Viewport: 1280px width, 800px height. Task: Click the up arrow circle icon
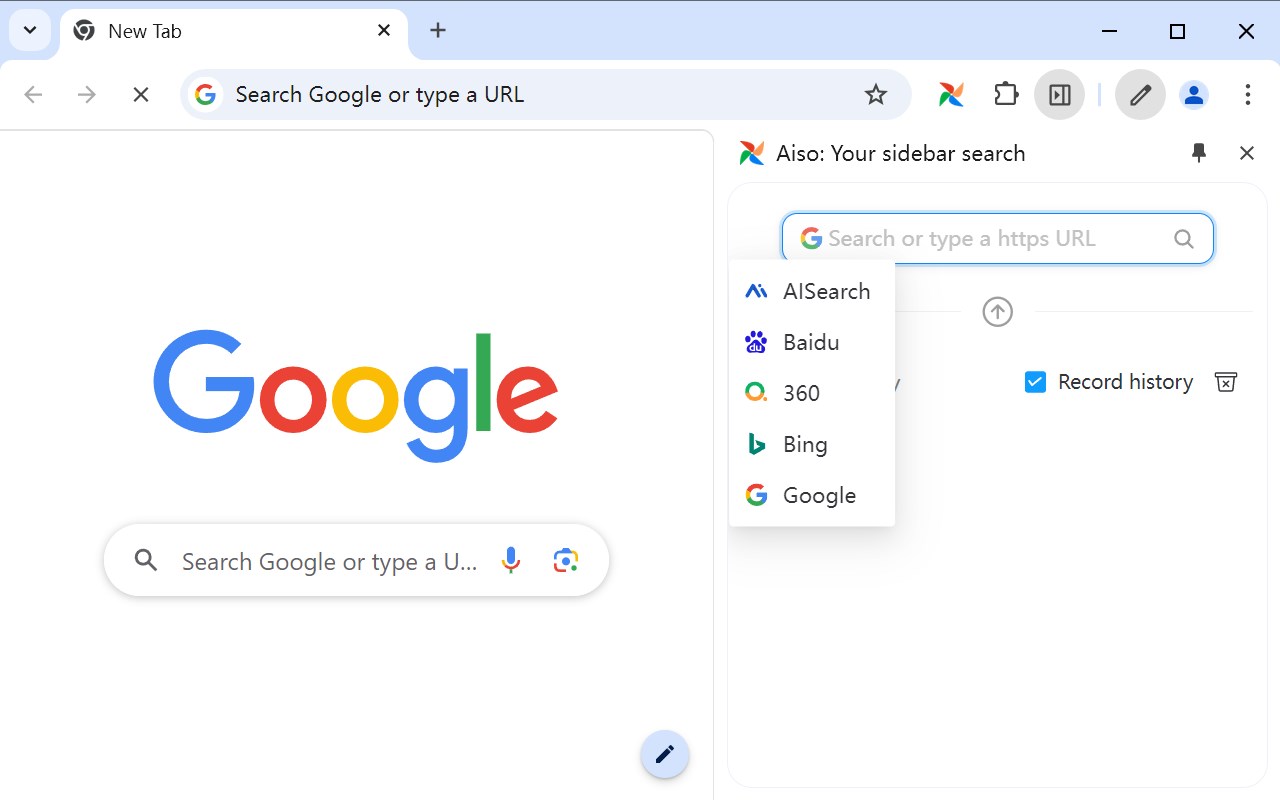[x=997, y=312]
